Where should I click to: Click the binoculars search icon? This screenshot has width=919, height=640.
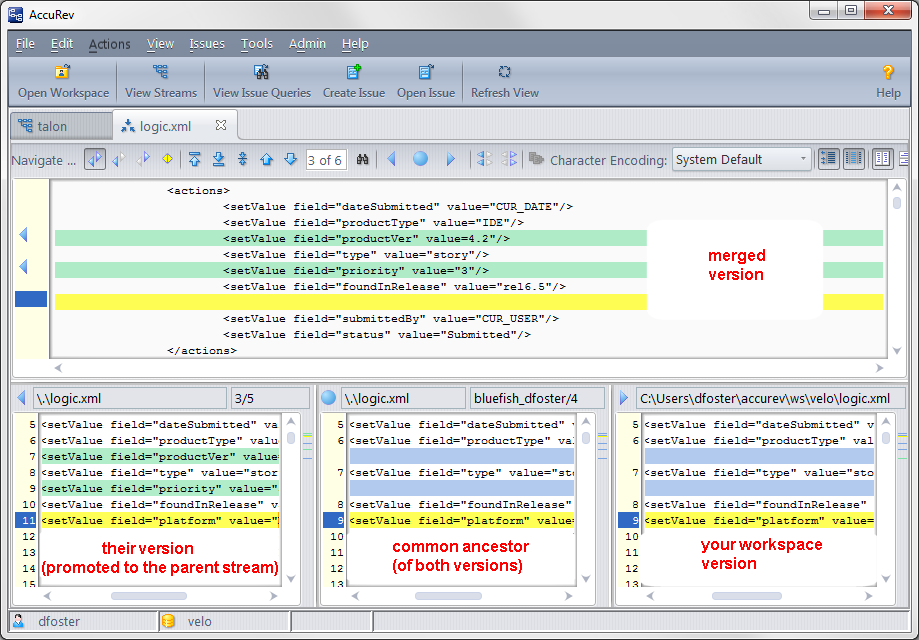pyautogui.click(x=364, y=159)
